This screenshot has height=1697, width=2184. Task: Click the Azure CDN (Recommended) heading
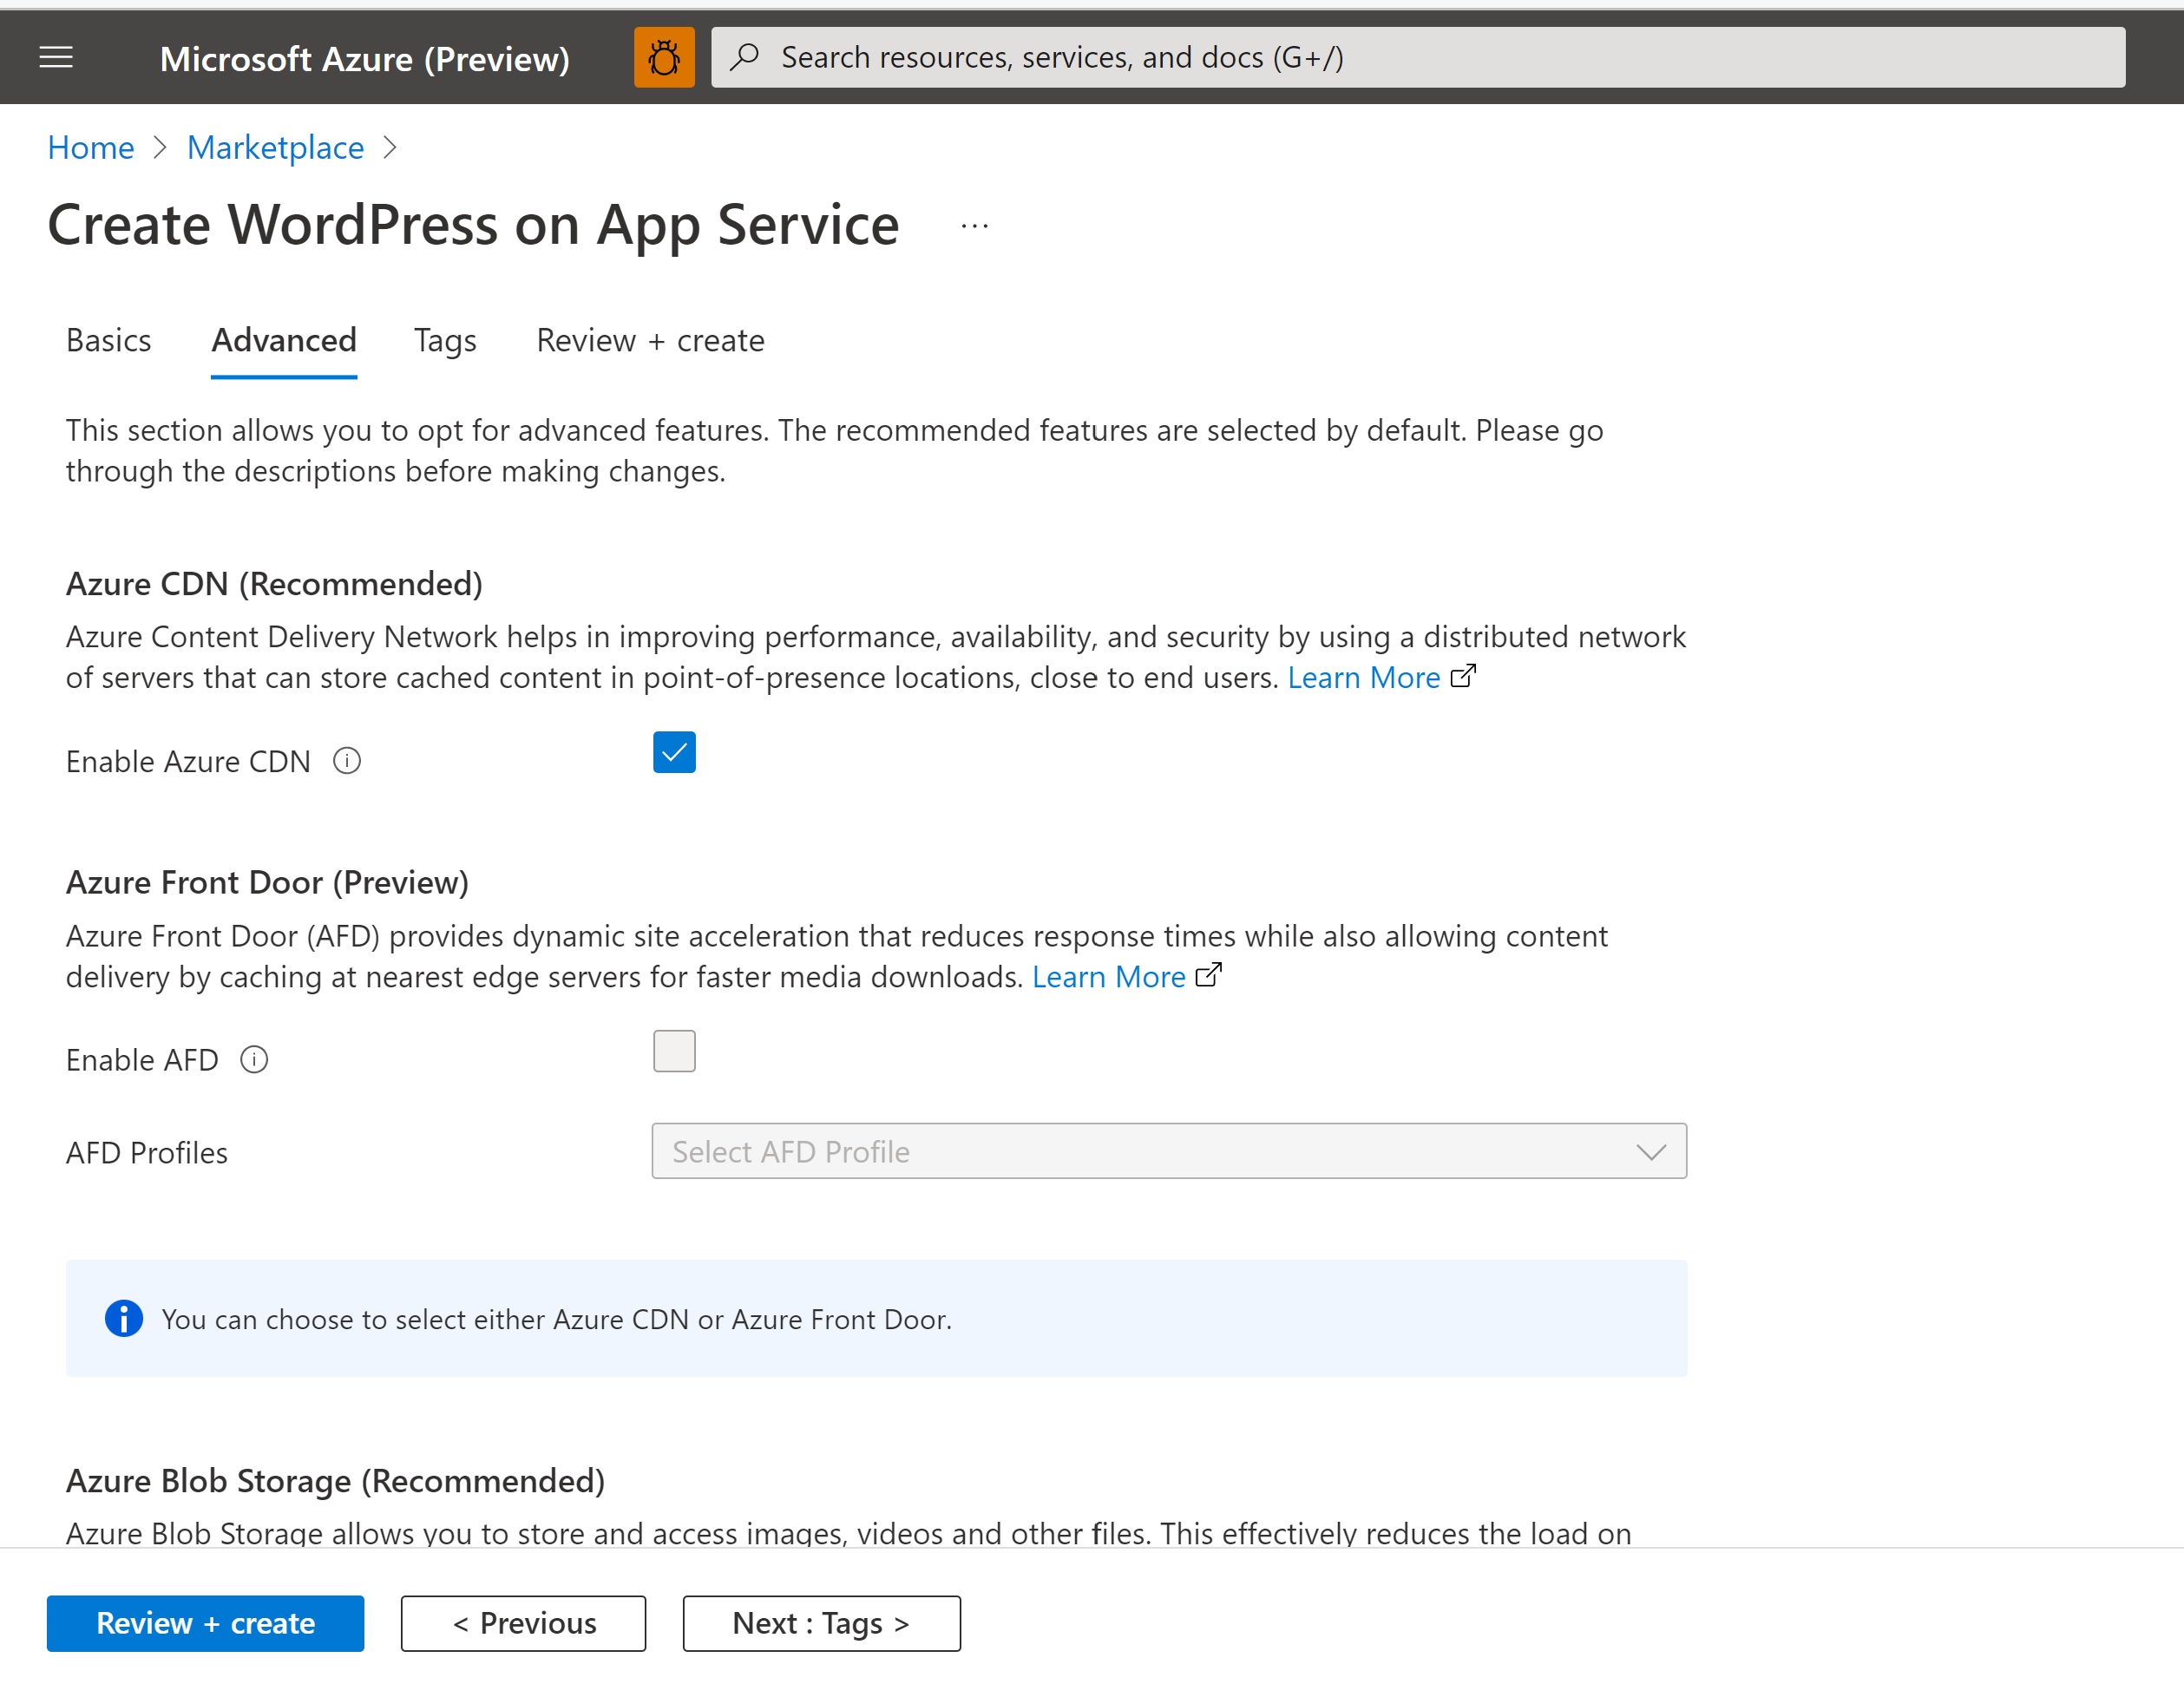274,584
